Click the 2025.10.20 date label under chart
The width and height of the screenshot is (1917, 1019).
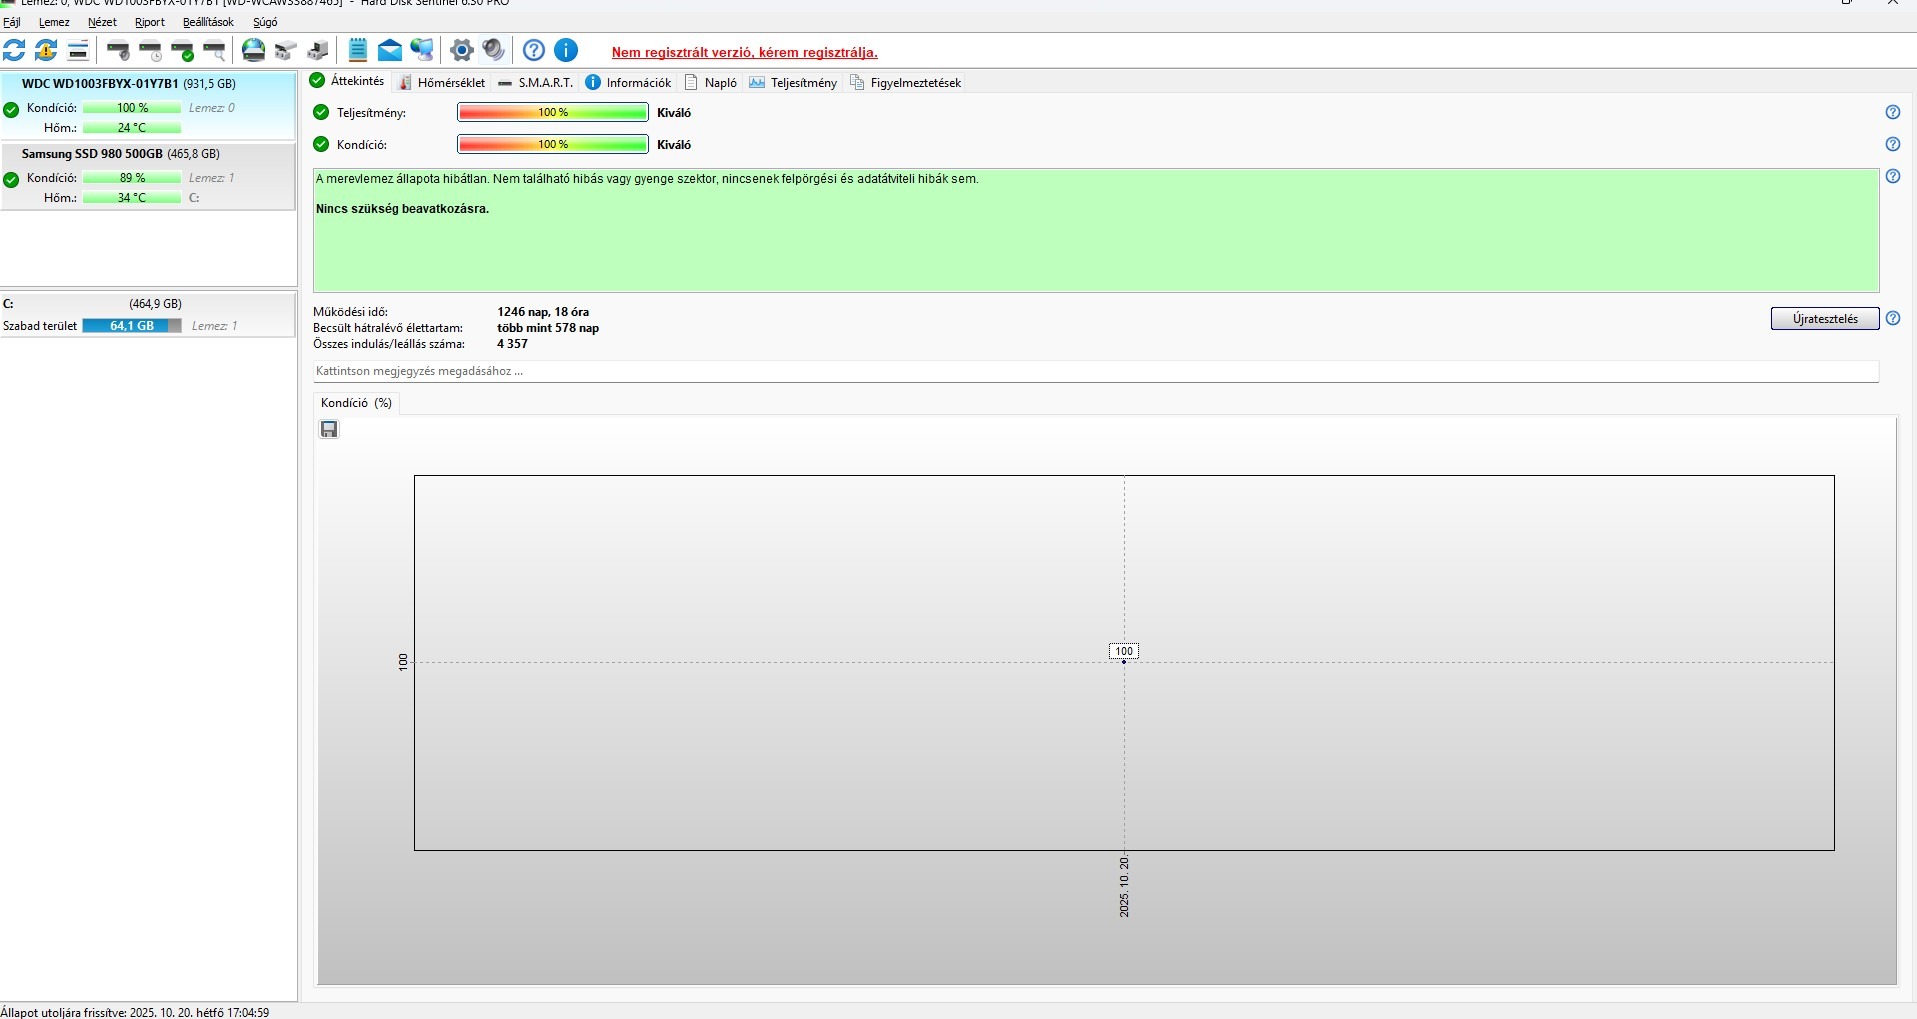[x=1124, y=887]
